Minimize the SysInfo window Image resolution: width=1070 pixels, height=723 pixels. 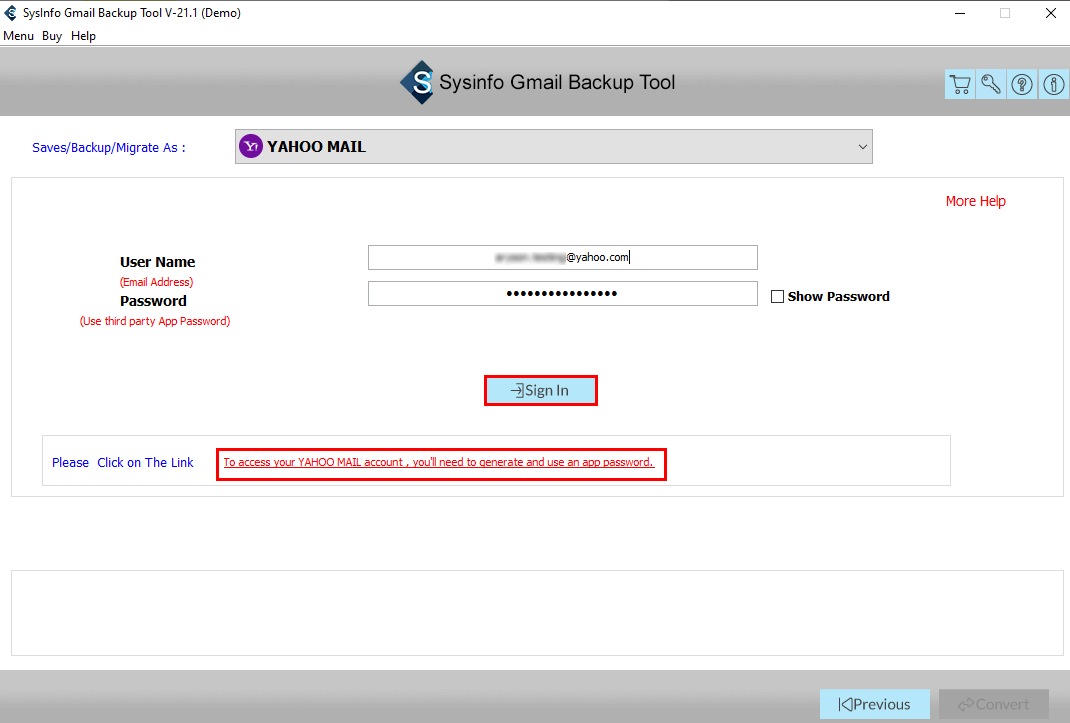pos(959,13)
